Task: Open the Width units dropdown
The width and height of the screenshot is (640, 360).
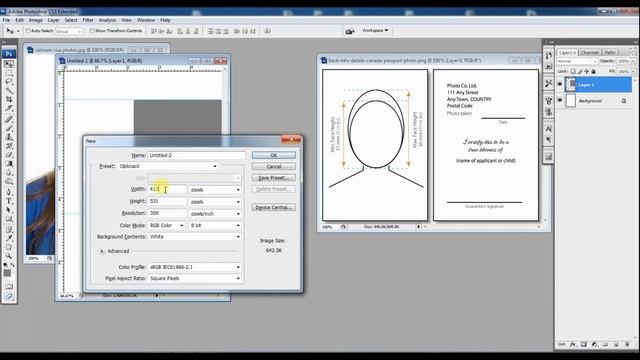Action: click(215, 190)
